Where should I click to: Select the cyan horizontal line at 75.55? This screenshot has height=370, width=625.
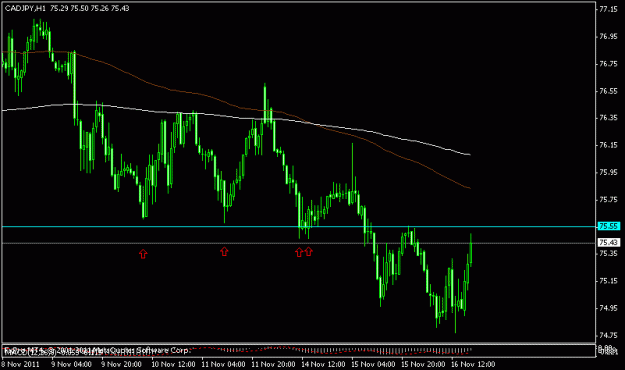(x=299, y=226)
